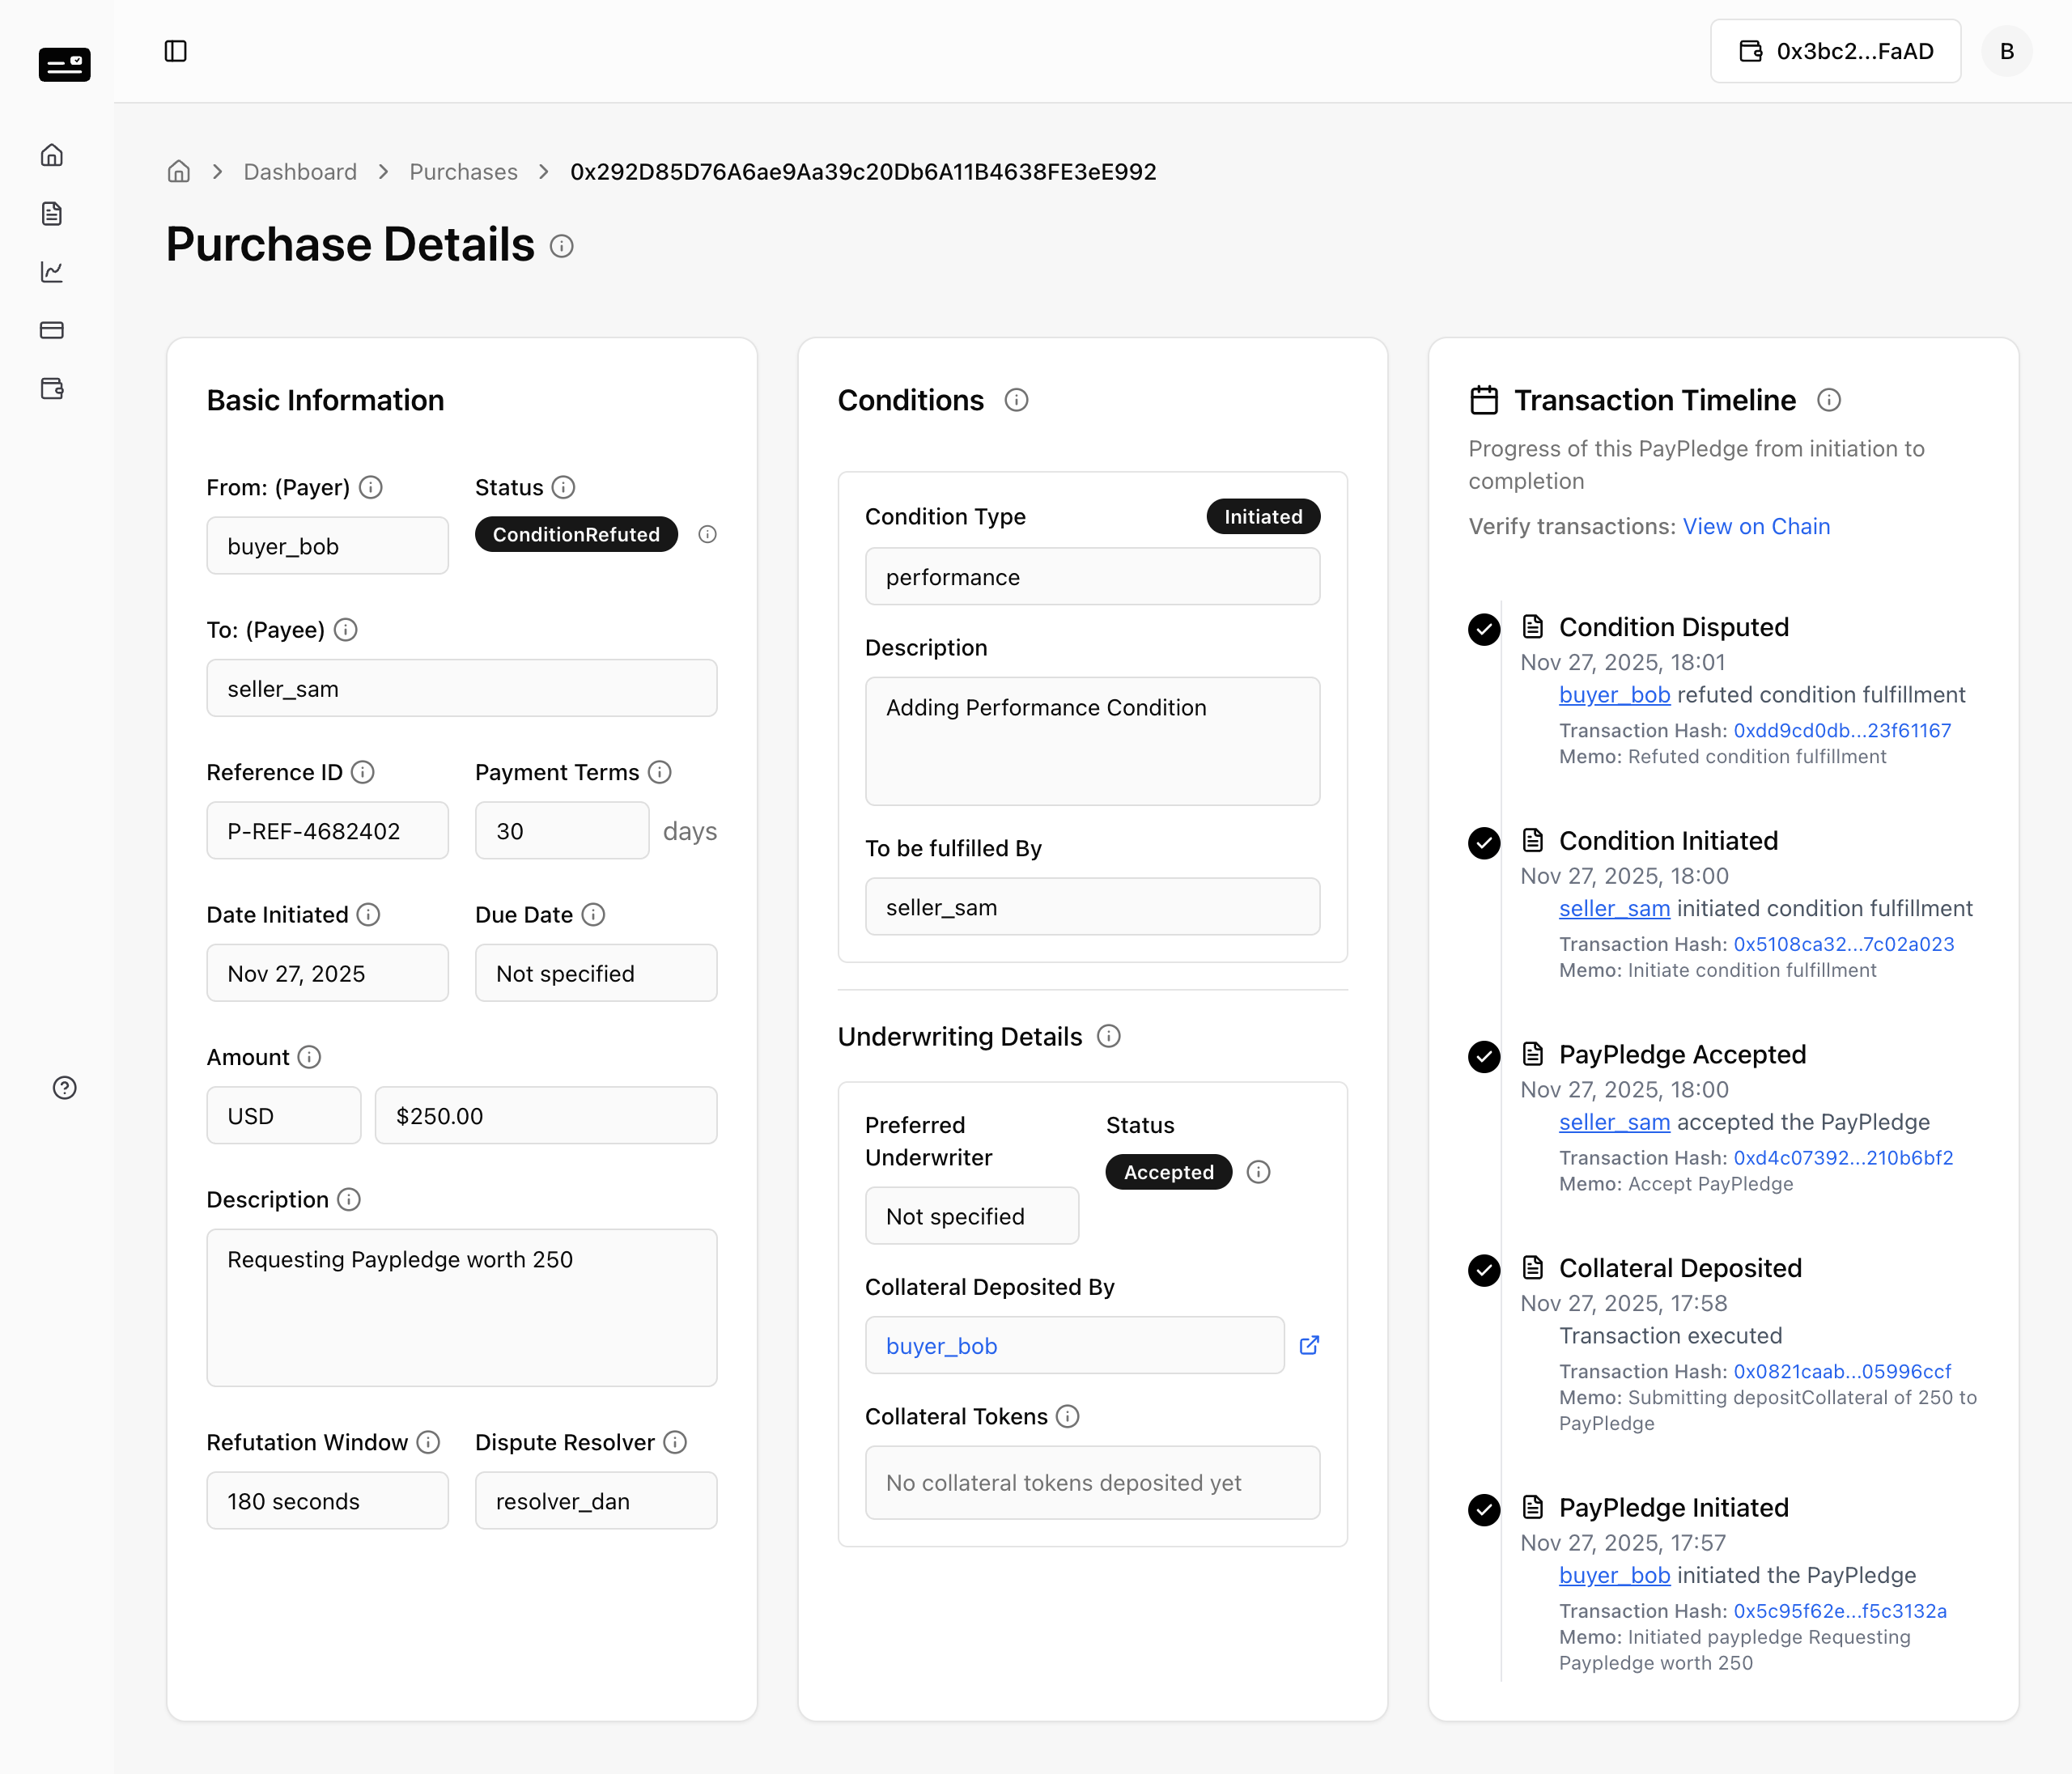The image size is (2072, 1774).
Task: Open the card icon in the sidebar
Action: 52,330
